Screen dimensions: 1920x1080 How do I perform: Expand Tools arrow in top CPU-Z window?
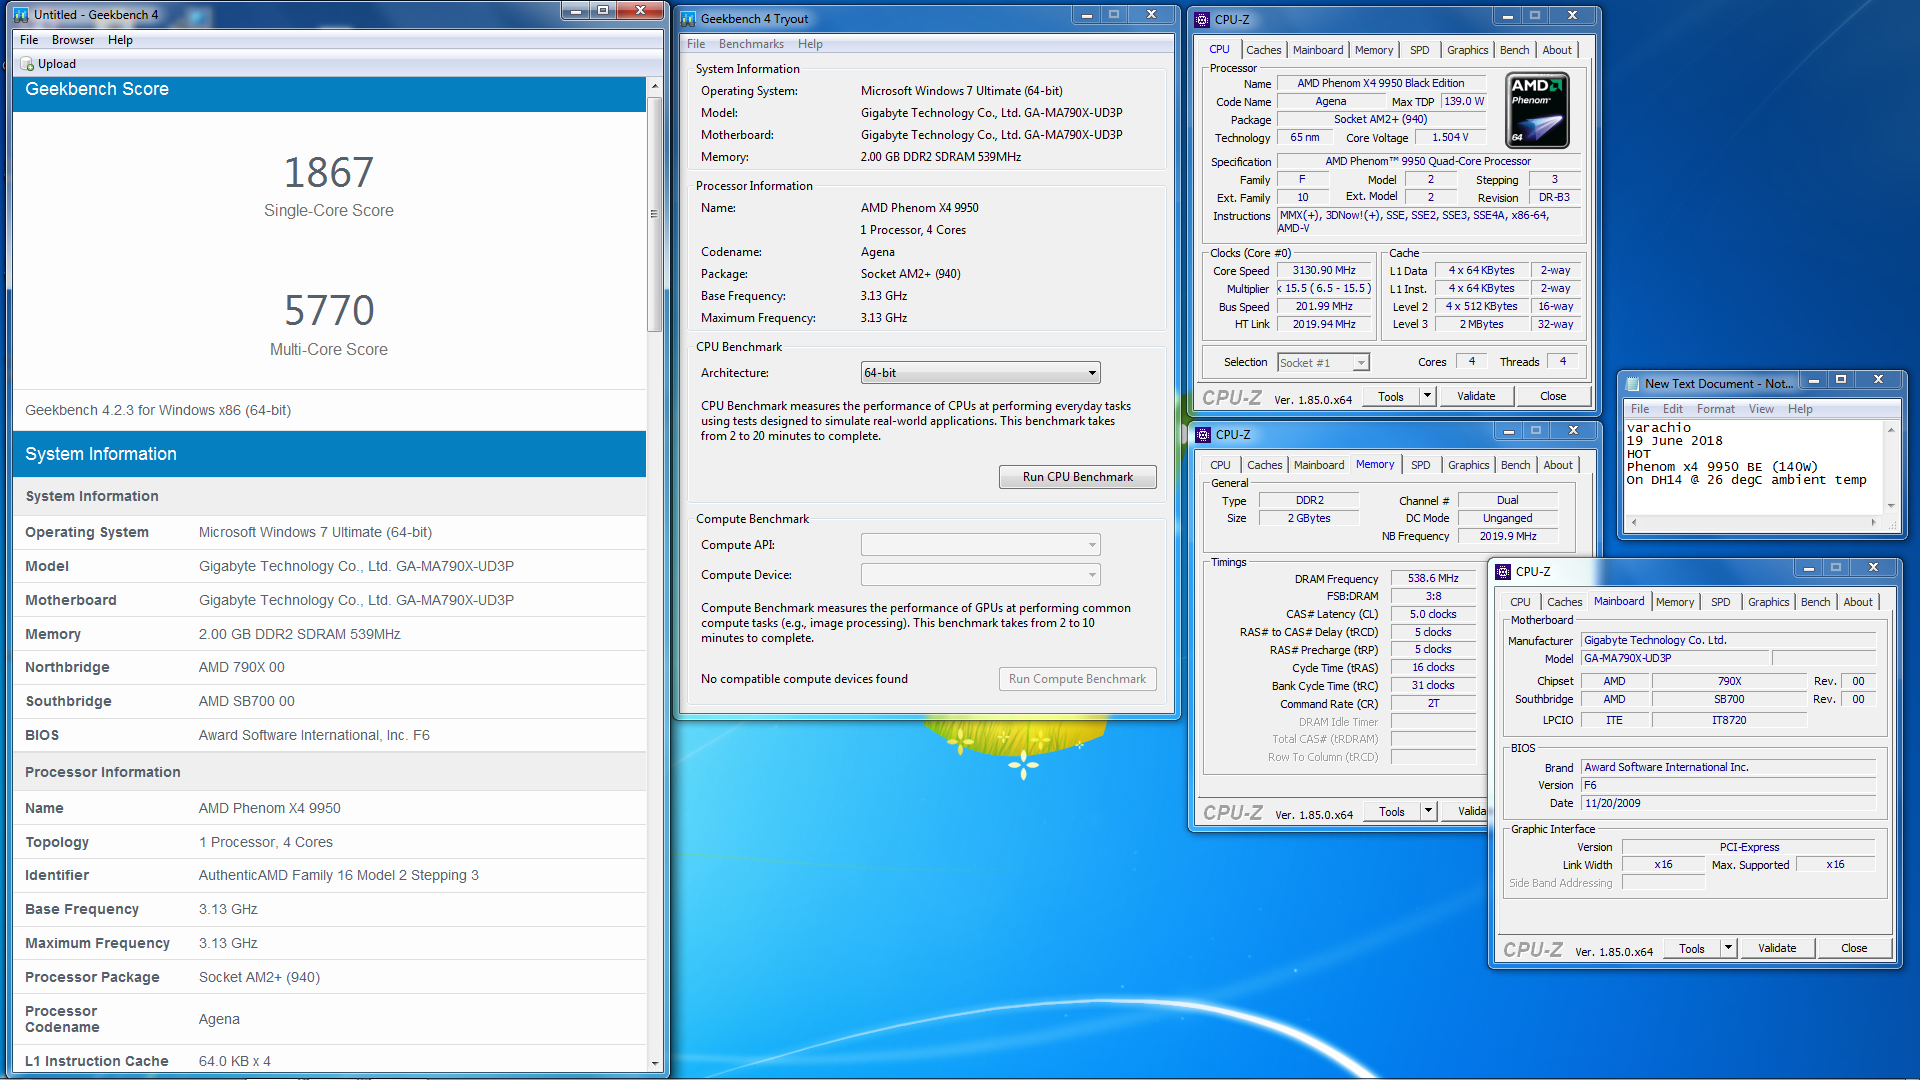1427,396
